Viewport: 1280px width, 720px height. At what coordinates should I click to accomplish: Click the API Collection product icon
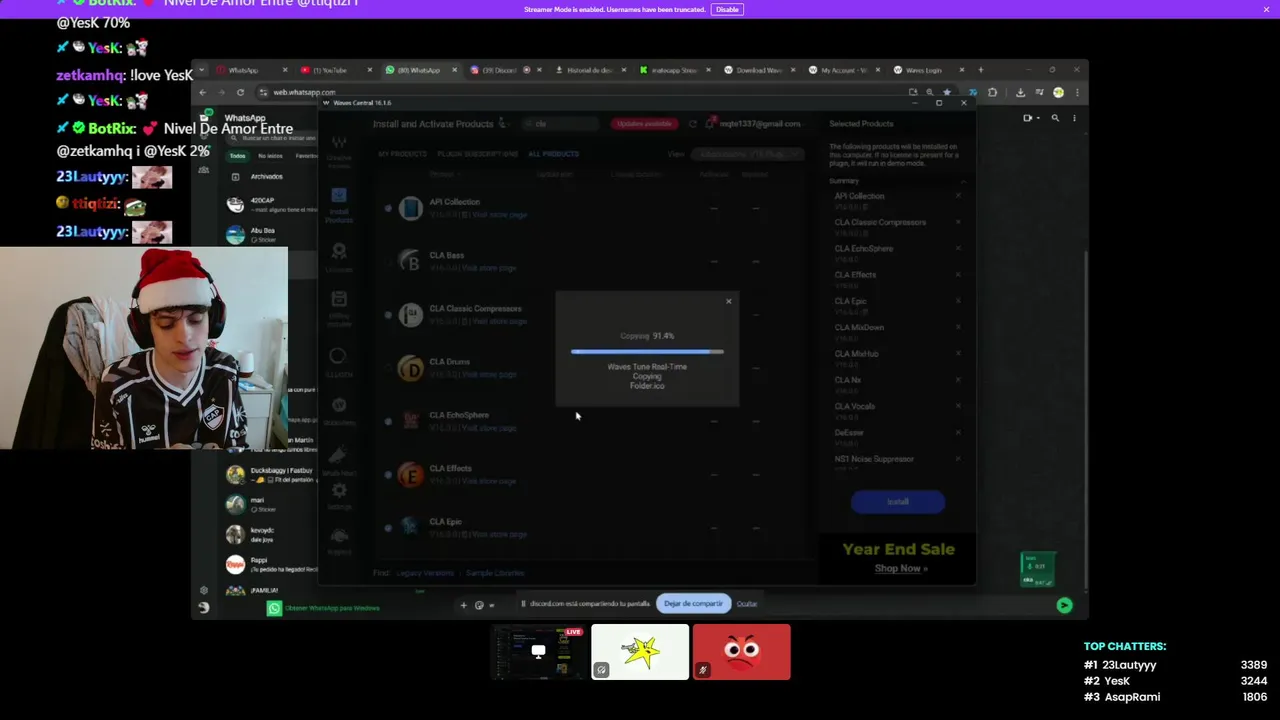point(410,208)
